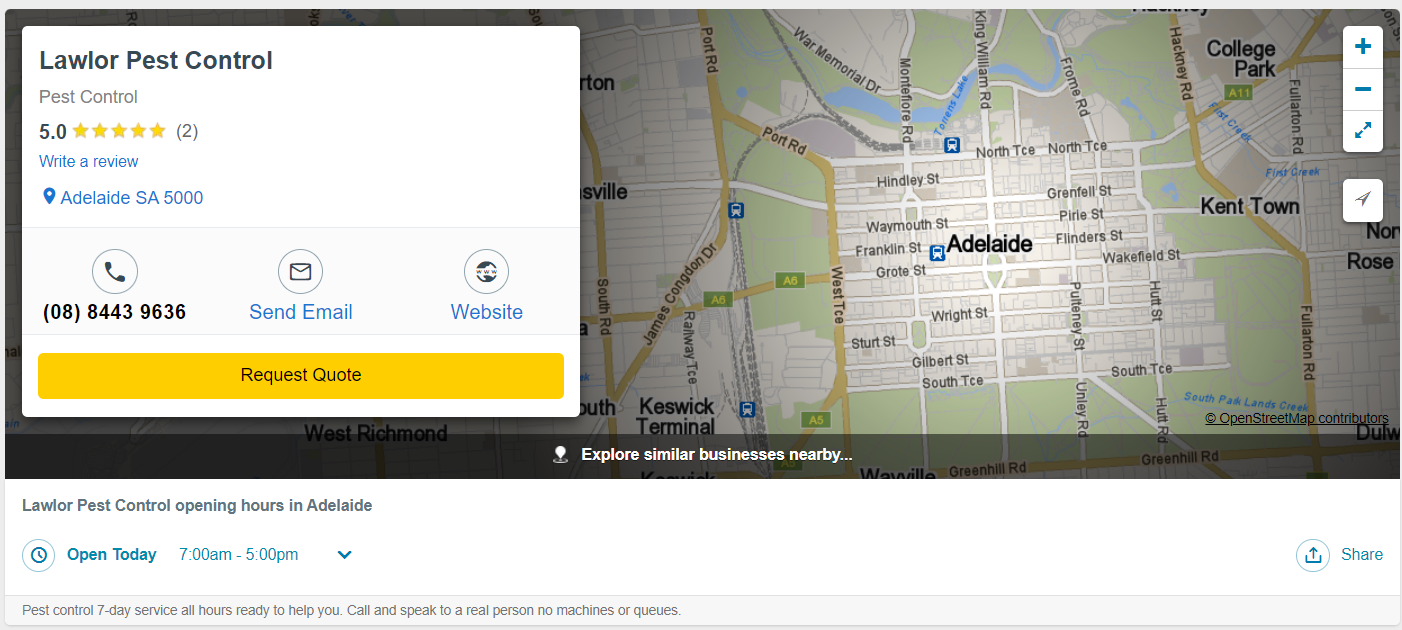The height and width of the screenshot is (630, 1402).
Task: Click the train marker at Keswick Terminal
Action: (747, 409)
